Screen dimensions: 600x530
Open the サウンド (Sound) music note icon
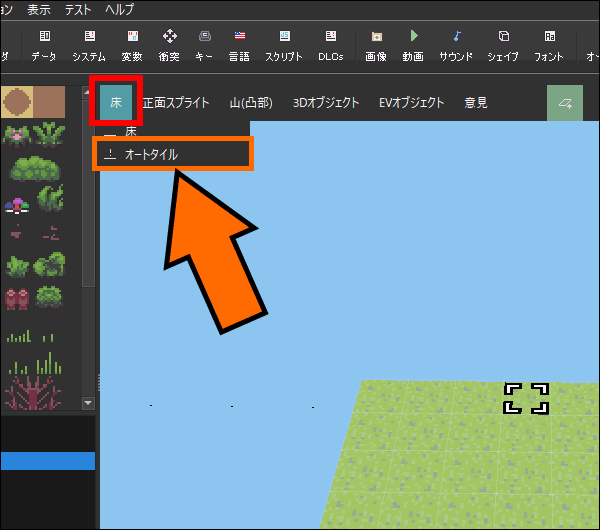click(456, 44)
